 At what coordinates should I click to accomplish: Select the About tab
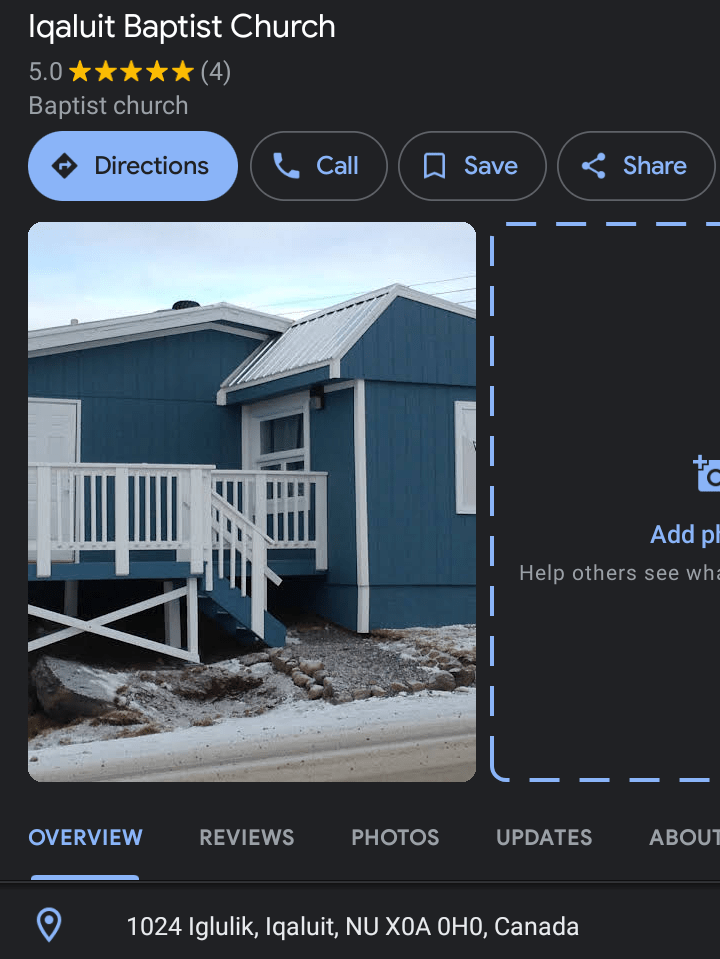[x=685, y=837]
